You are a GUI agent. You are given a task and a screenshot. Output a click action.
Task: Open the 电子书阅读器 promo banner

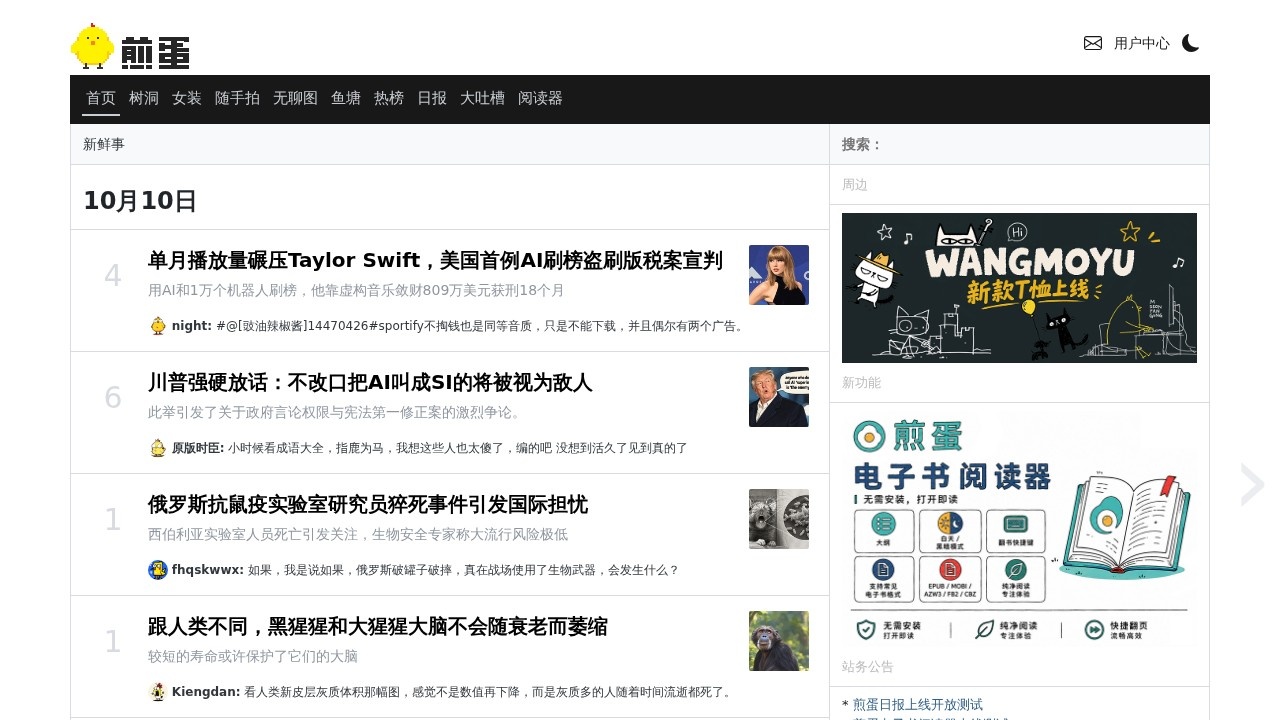(1019, 529)
